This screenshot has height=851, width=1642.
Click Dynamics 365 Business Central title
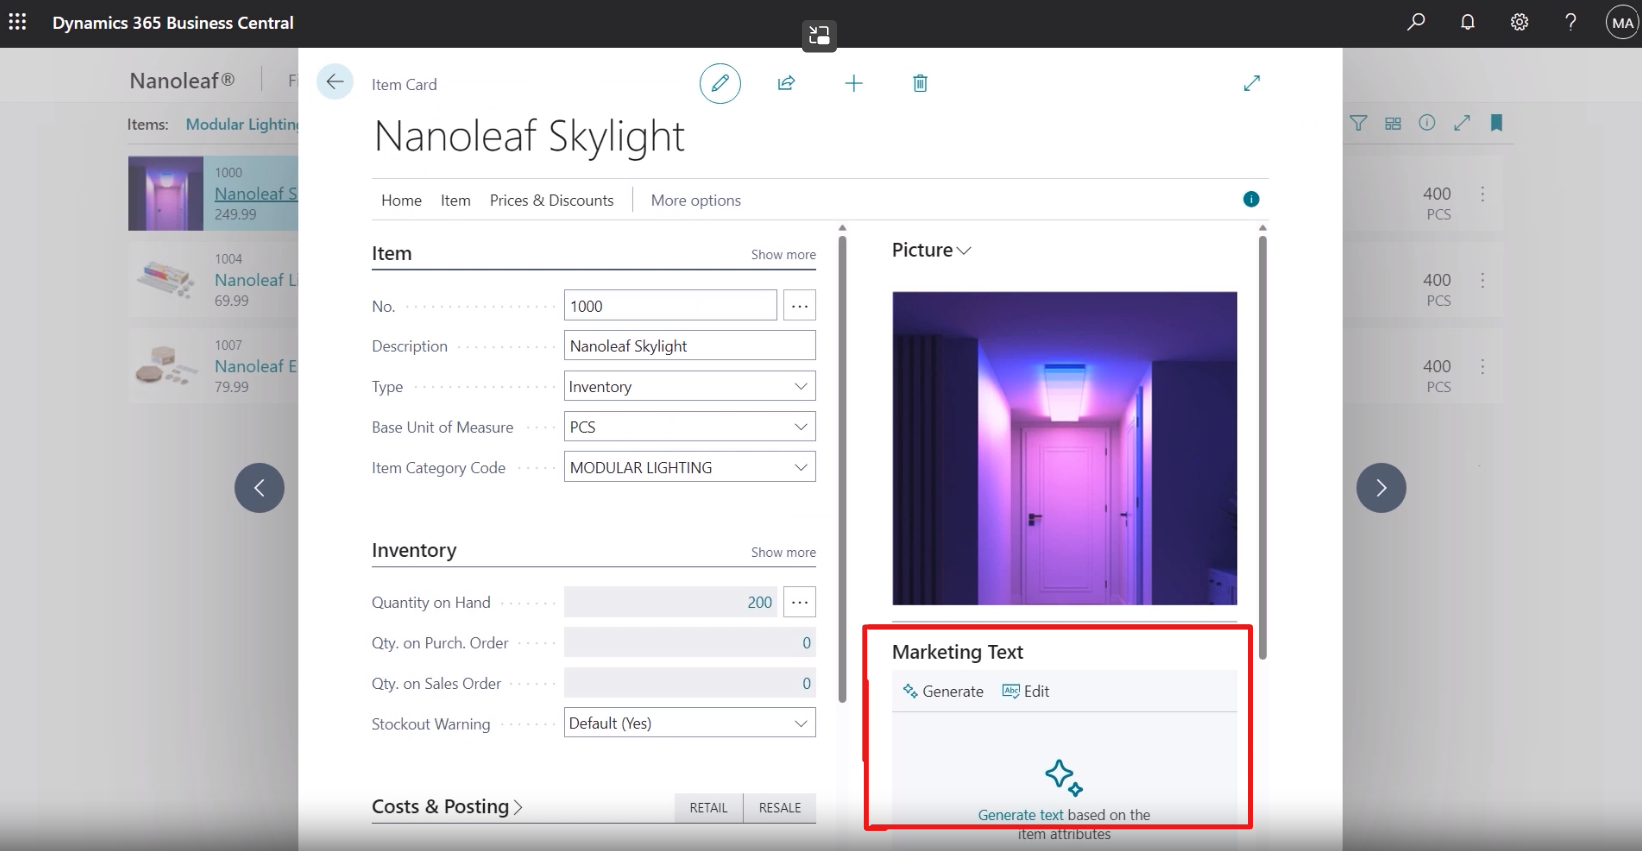(173, 22)
